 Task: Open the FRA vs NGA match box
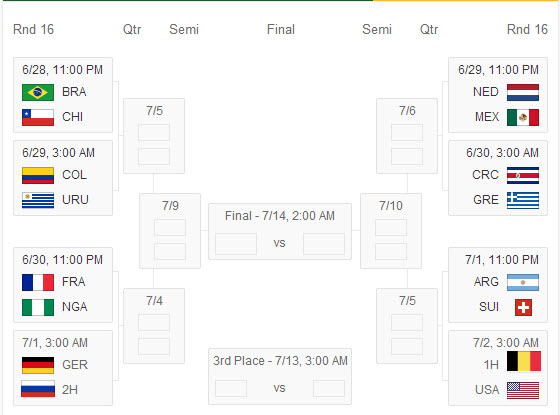[x=63, y=285]
